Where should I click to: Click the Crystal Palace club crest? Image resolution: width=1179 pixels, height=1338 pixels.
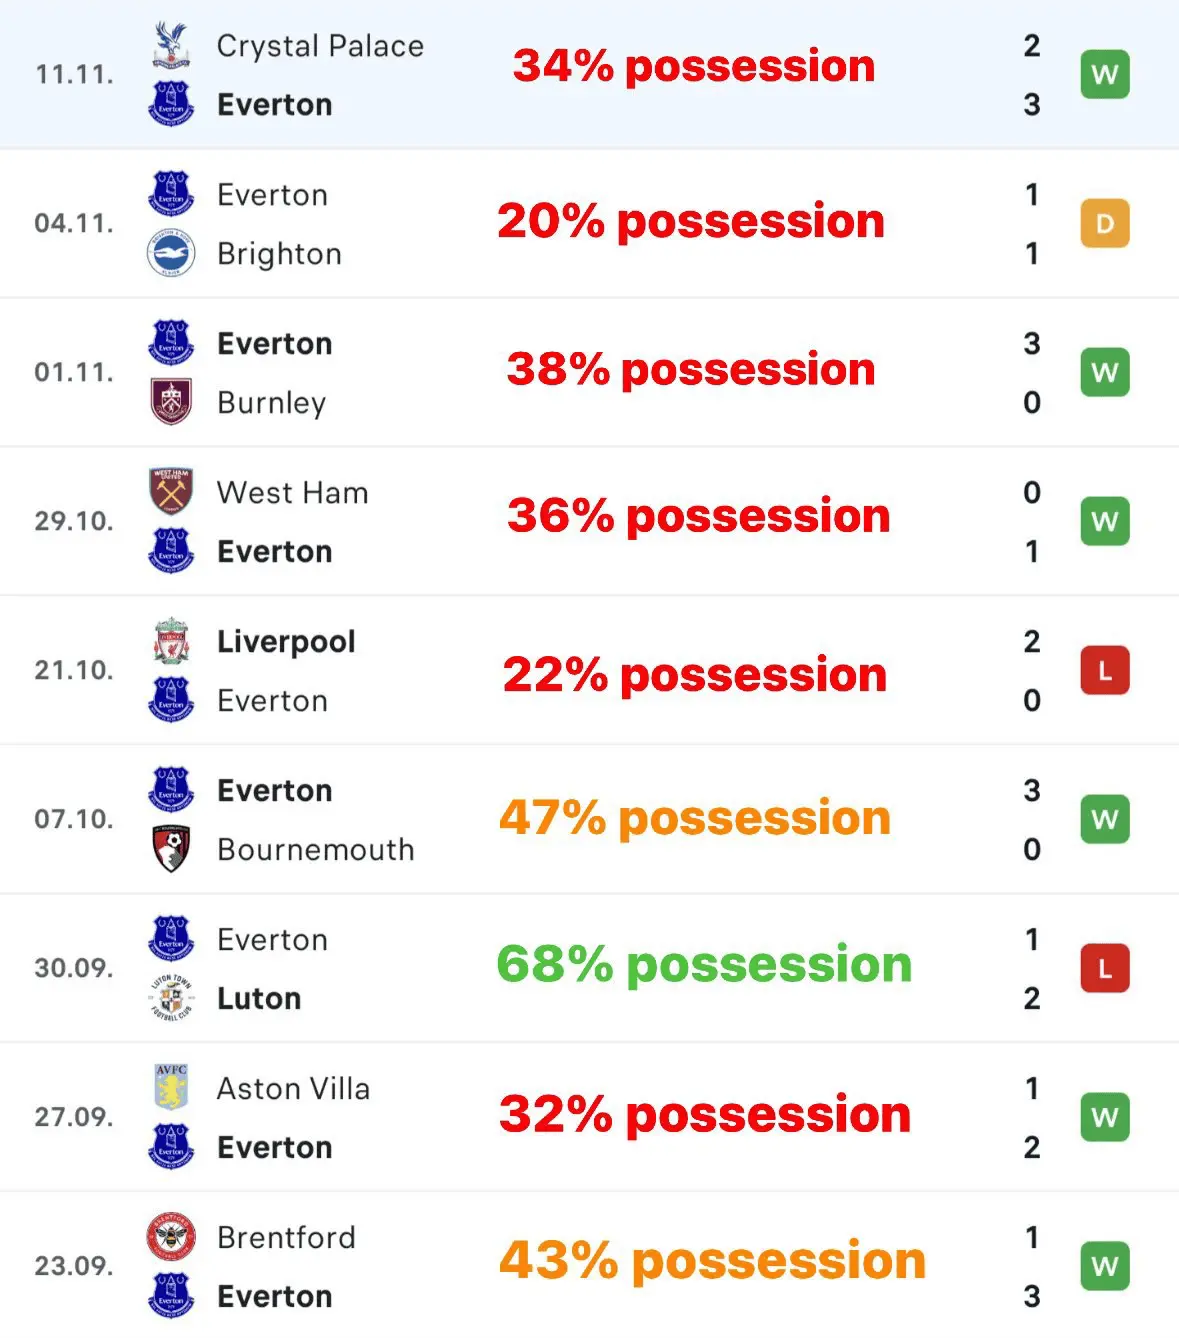171,45
